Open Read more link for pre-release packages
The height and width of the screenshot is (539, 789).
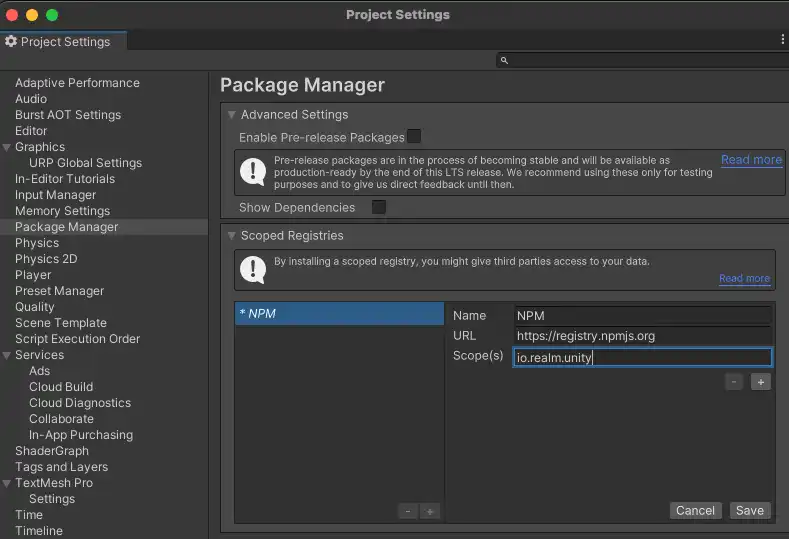[x=751, y=160]
